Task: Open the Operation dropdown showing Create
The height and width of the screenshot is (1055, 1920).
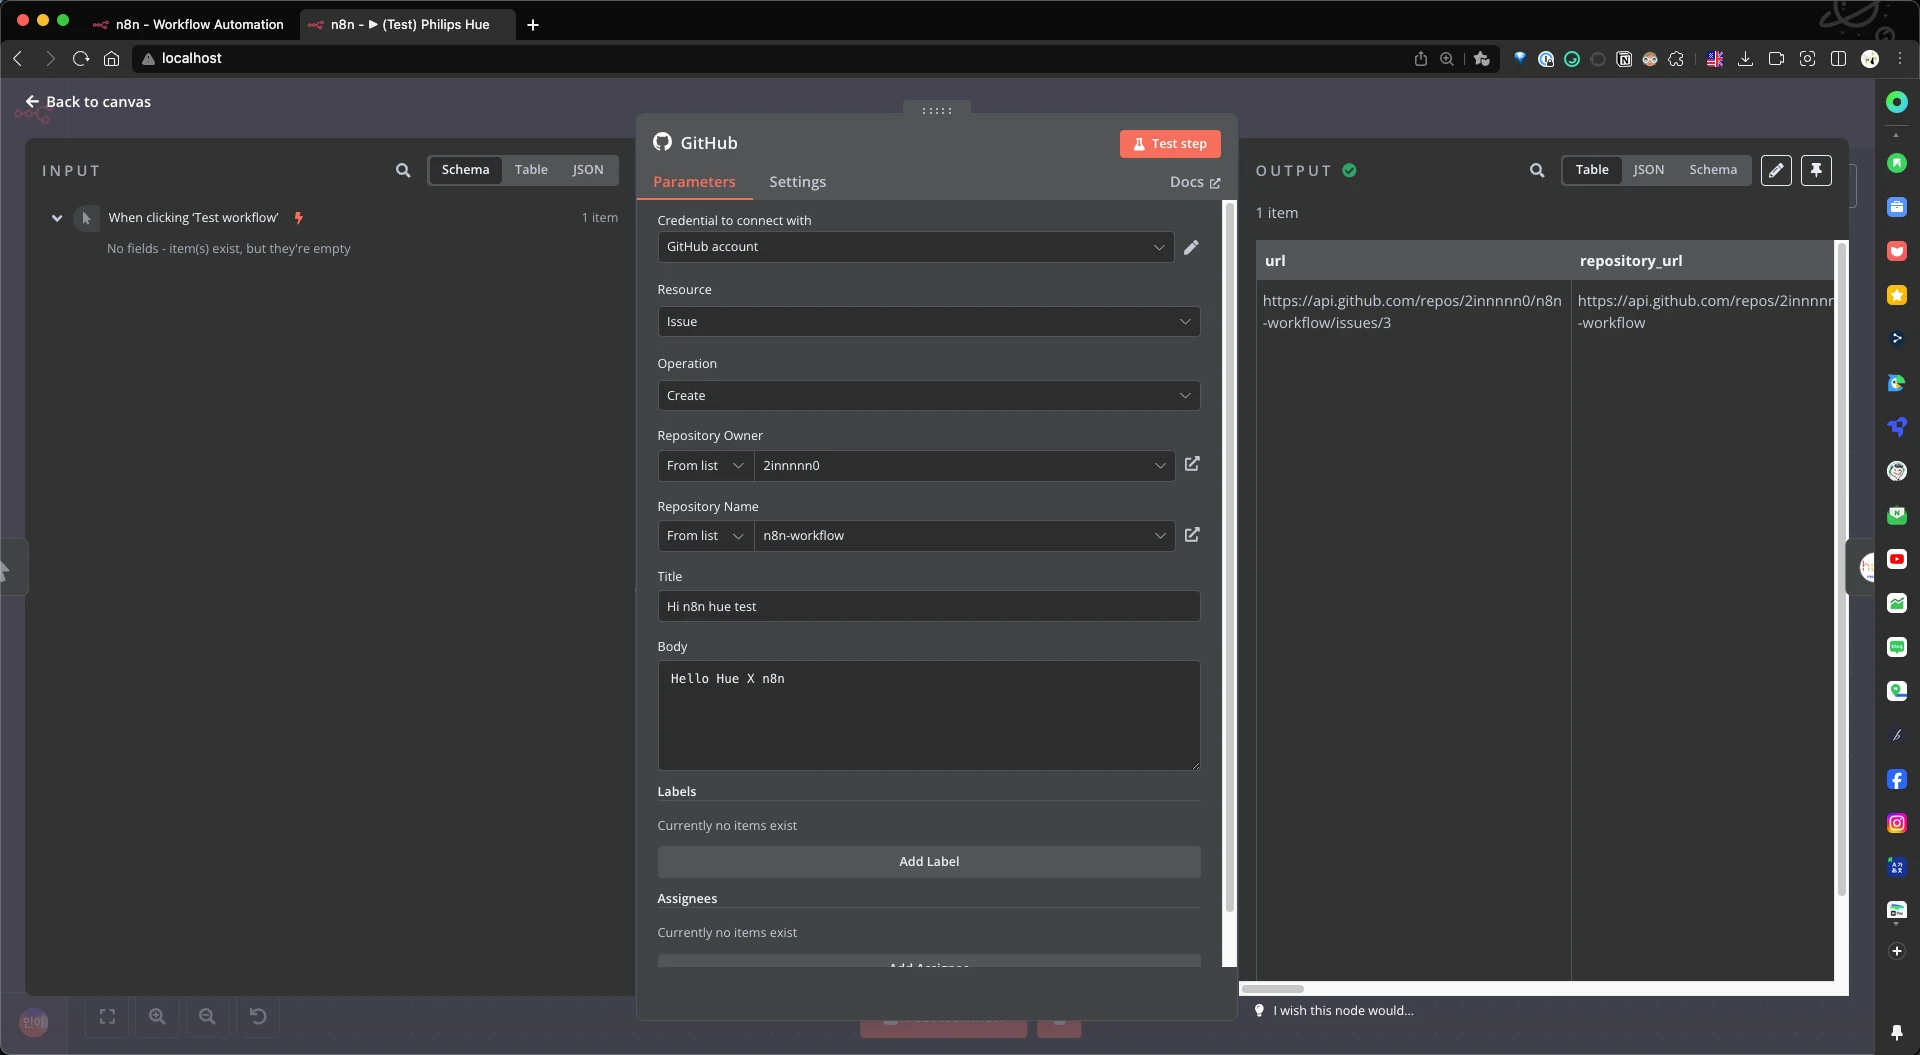Action: (929, 395)
